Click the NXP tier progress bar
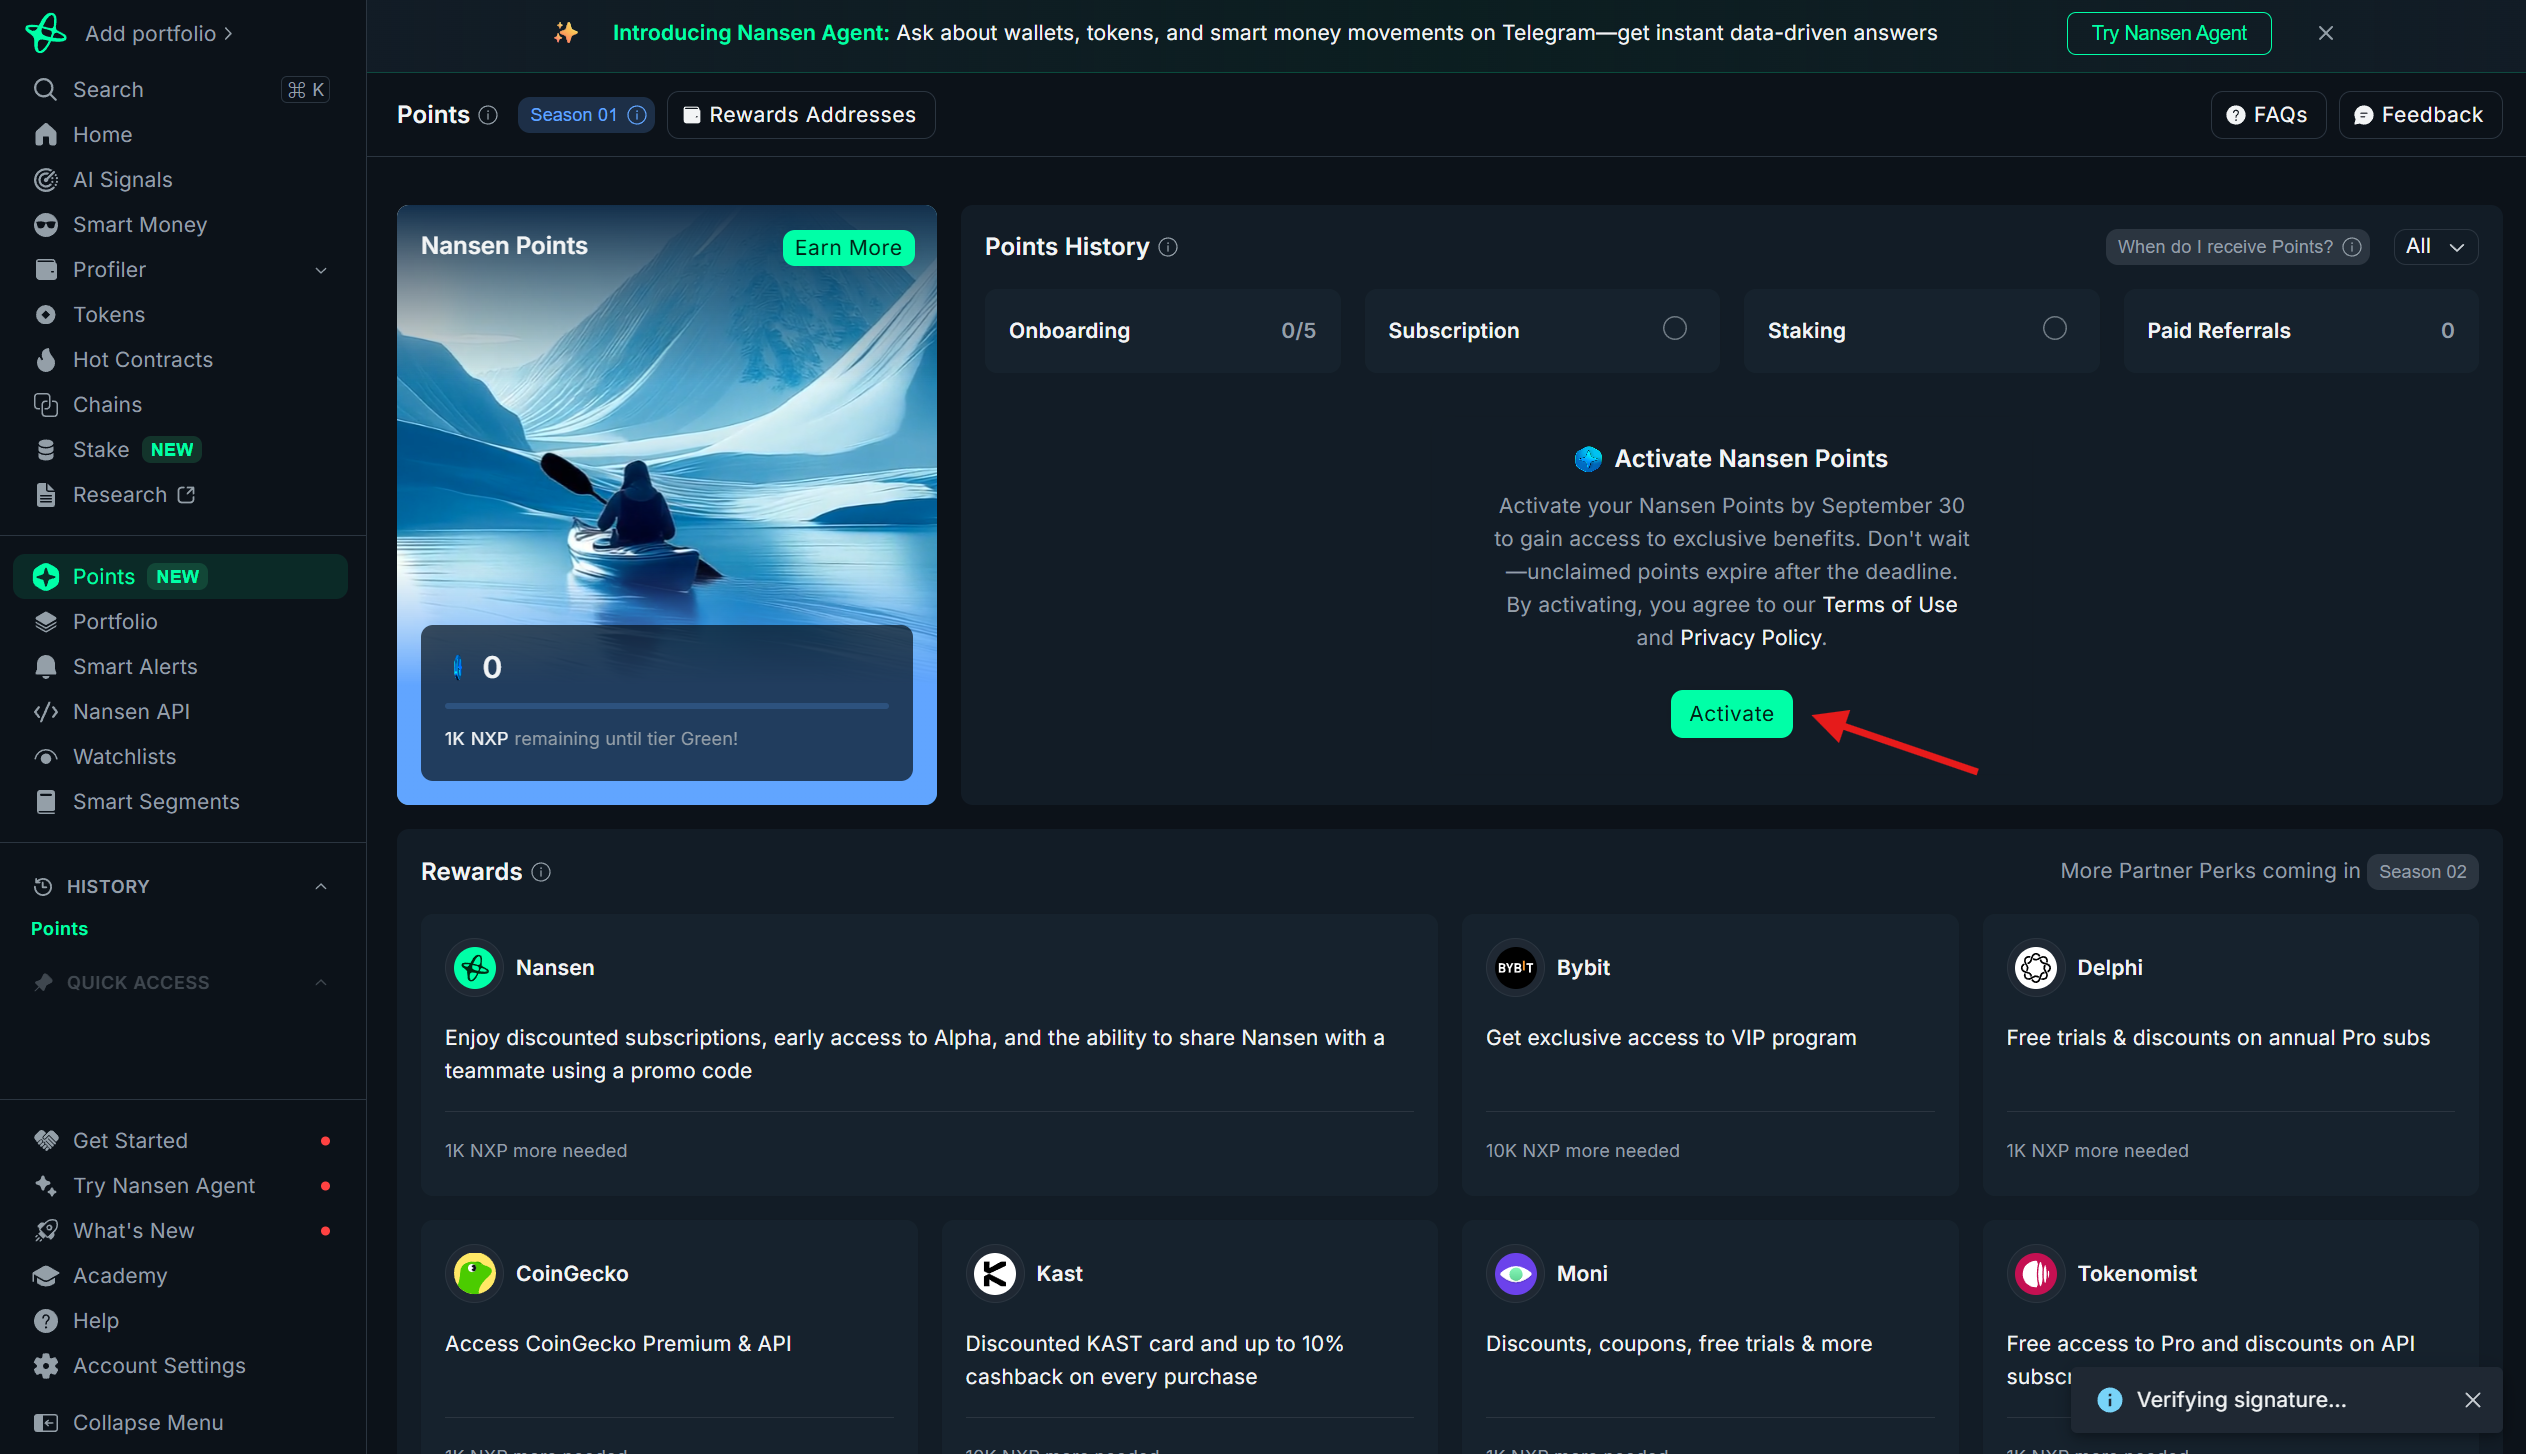This screenshot has width=2526, height=1454. (667, 706)
